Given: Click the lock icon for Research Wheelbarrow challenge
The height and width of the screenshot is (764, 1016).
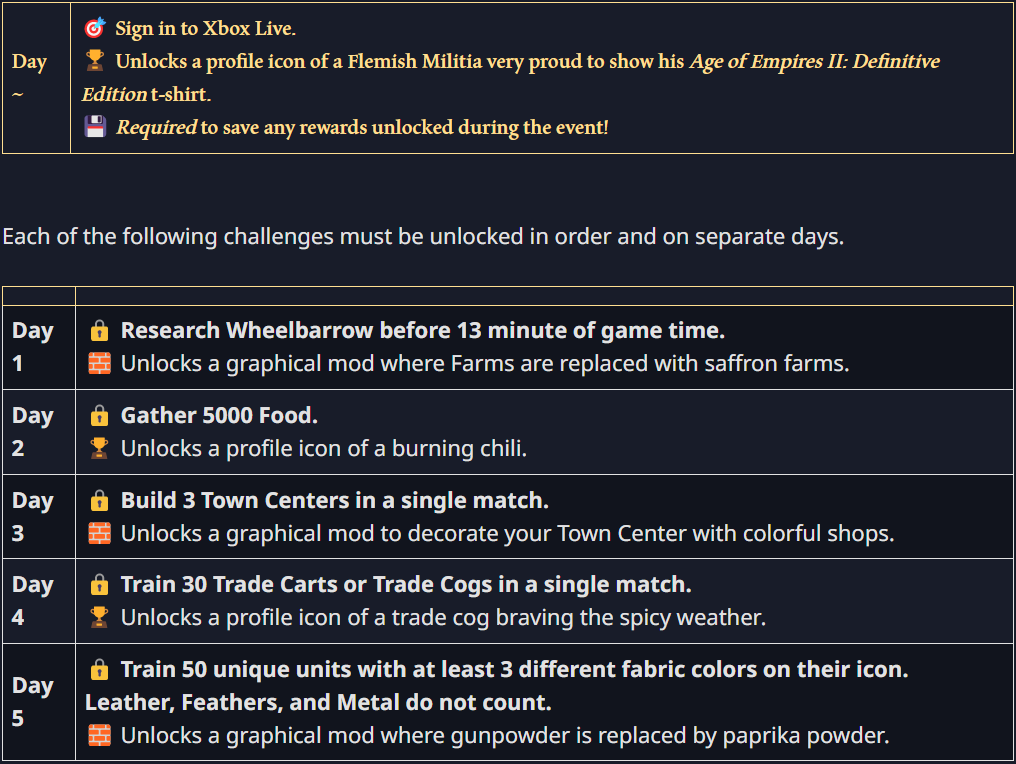Looking at the screenshot, I should [99, 330].
